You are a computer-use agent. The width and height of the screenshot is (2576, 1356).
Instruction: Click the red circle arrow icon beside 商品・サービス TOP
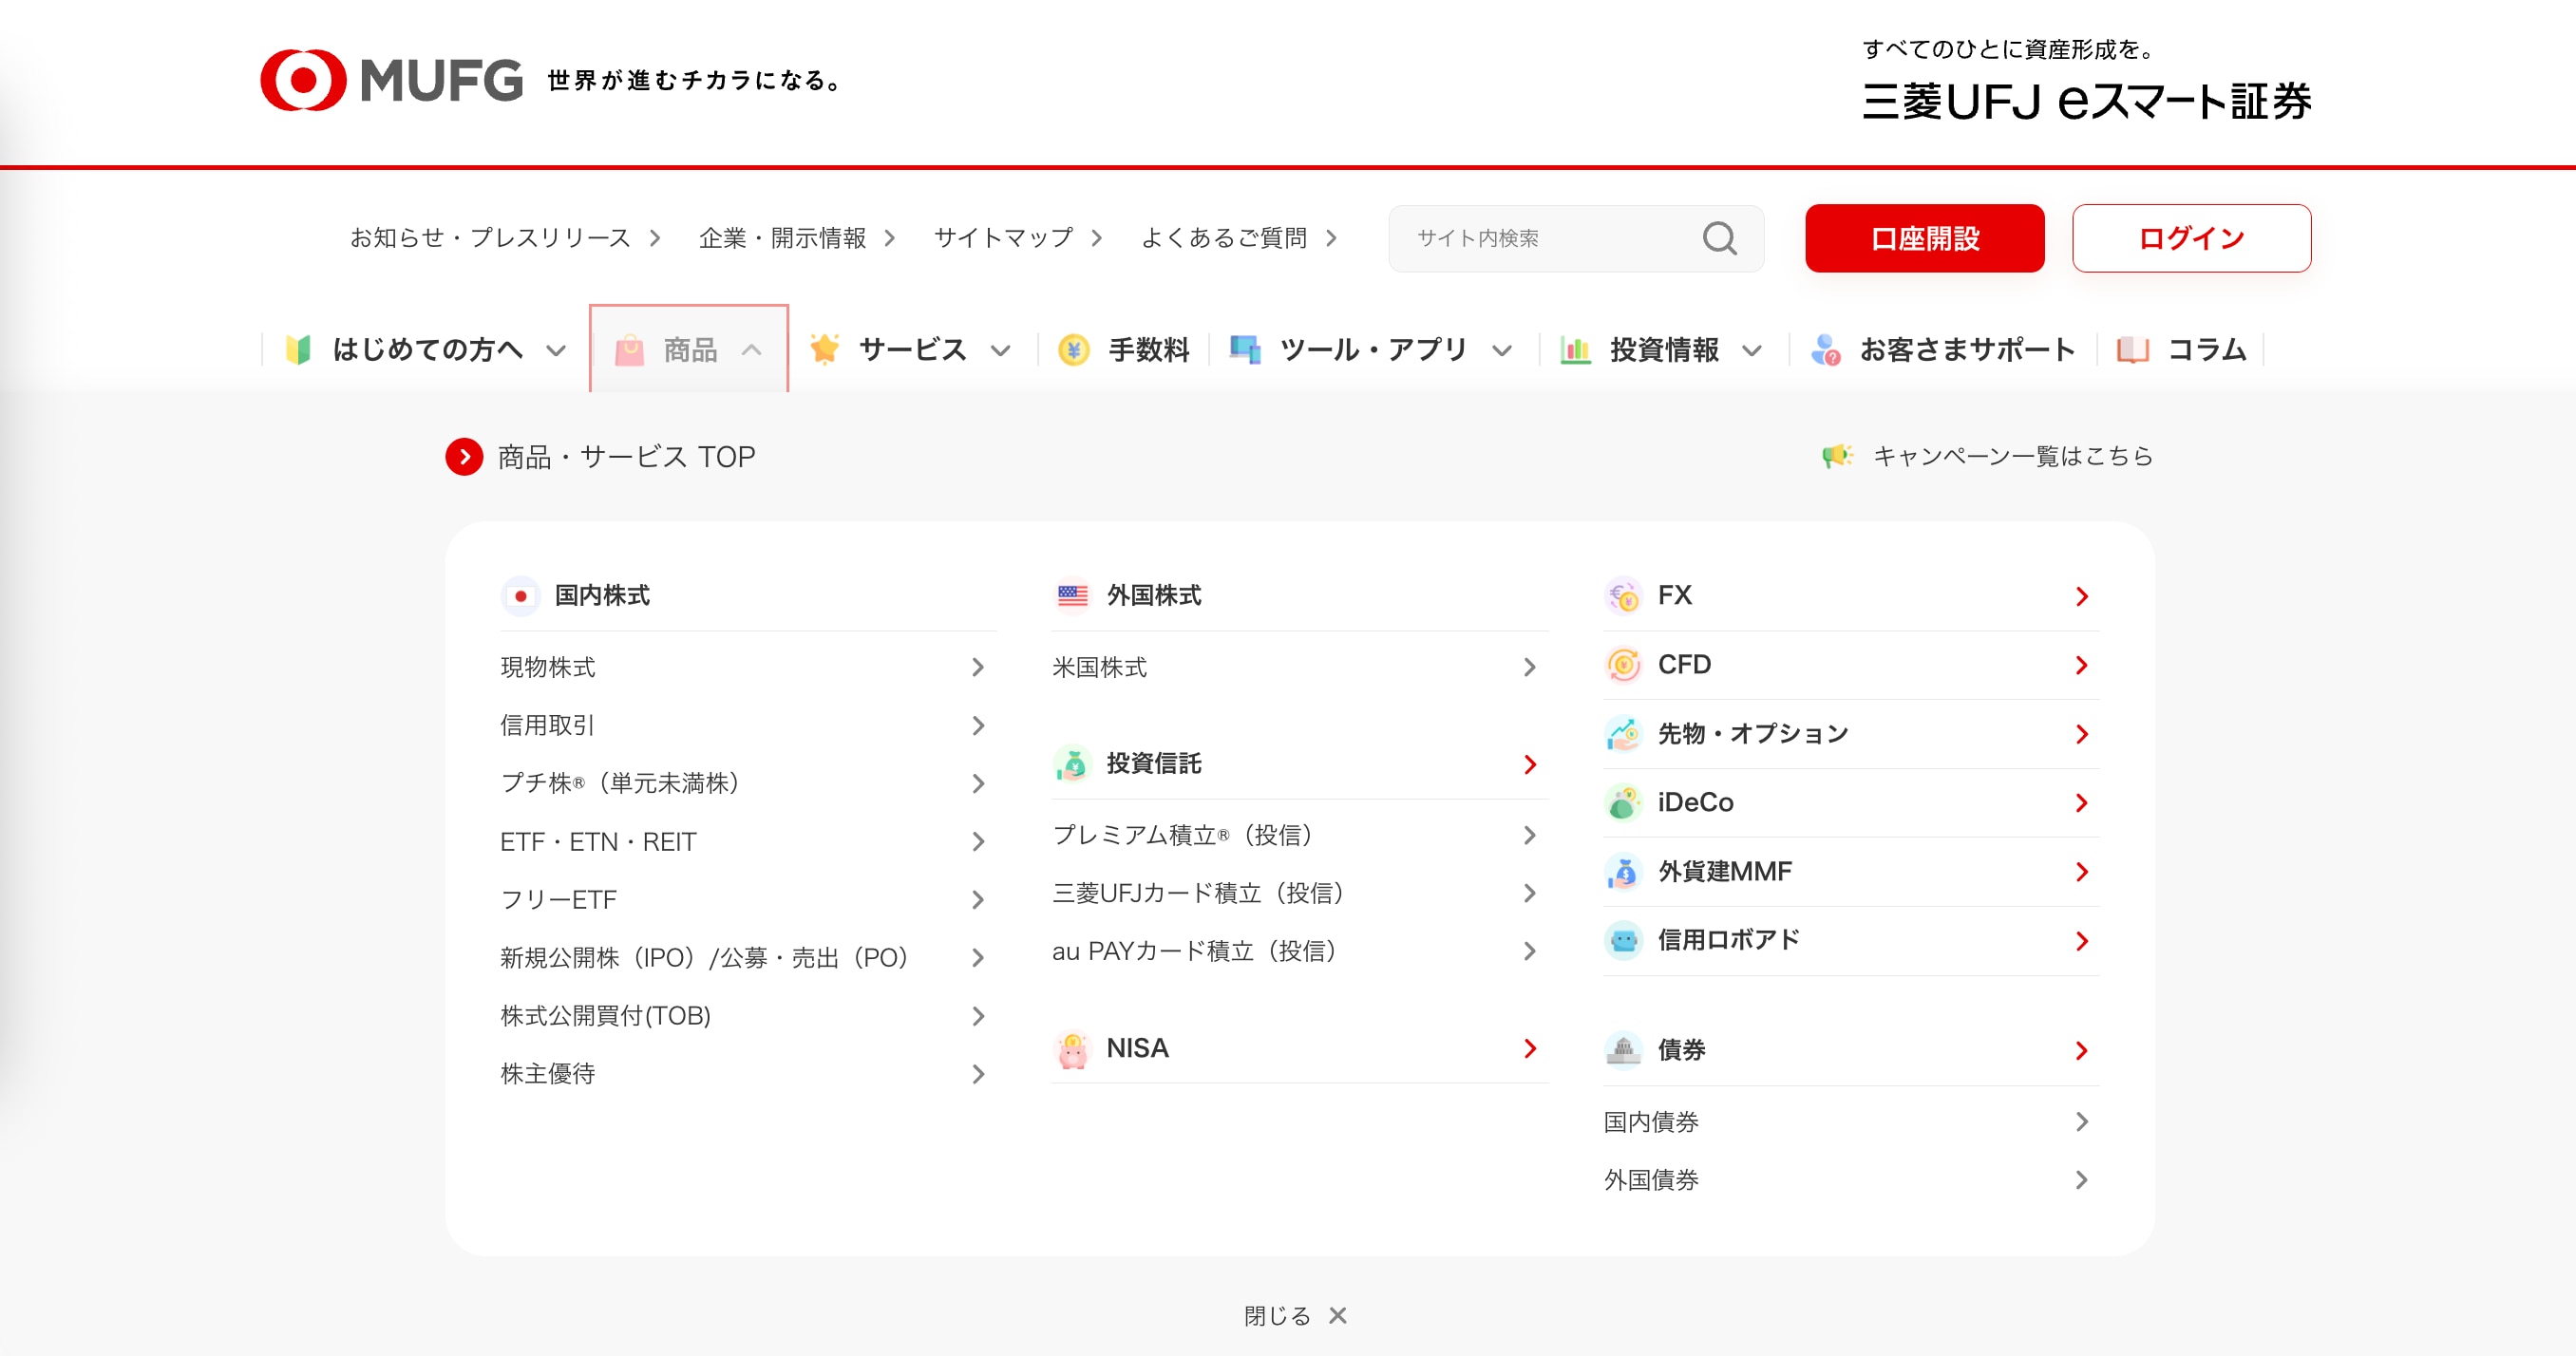pos(464,457)
